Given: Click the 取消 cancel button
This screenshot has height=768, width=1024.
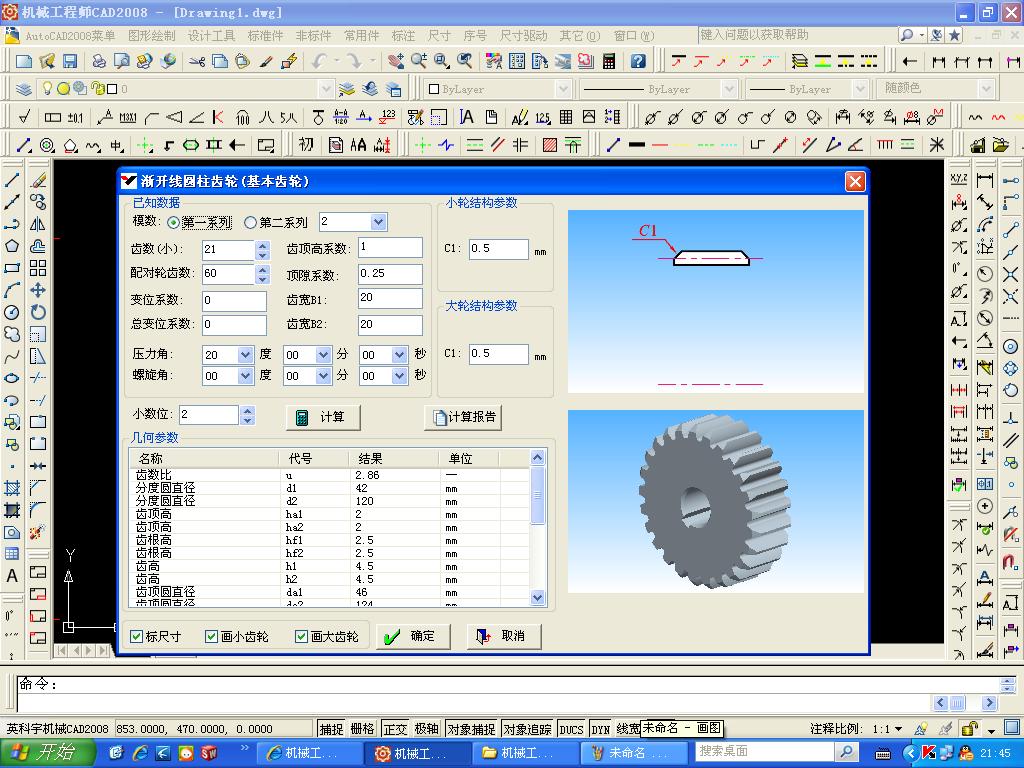Looking at the screenshot, I should (504, 636).
